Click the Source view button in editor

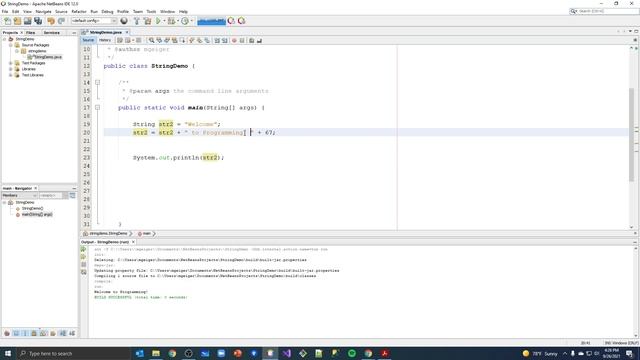click(88, 40)
